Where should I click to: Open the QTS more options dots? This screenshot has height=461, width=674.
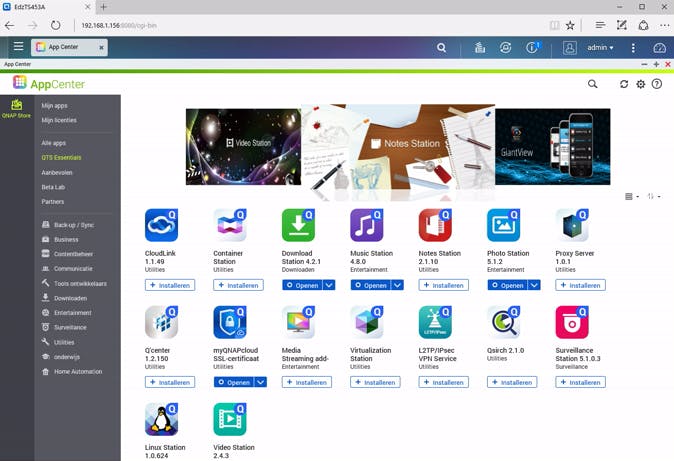click(x=633, y=47)
